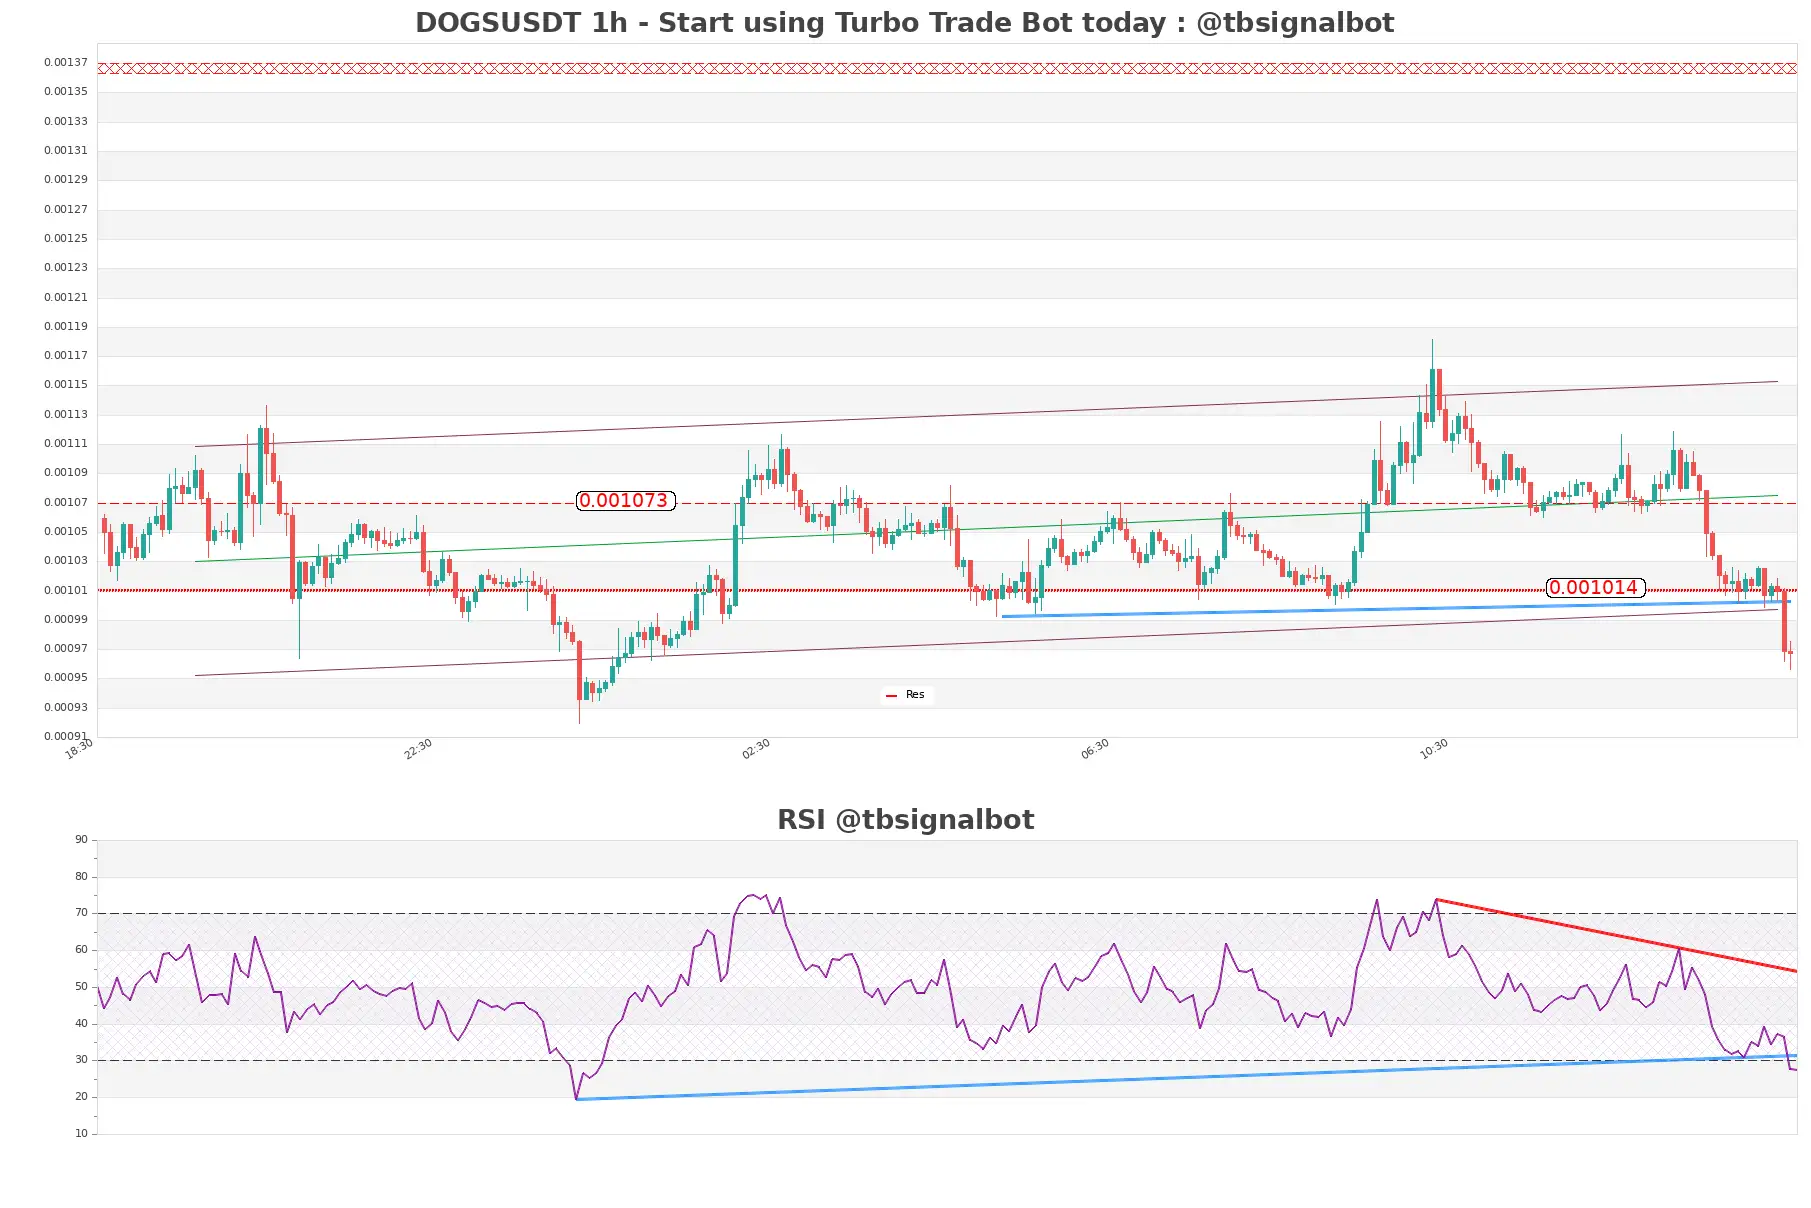Select the 0.00107 price axis label
Image resolution: width=1811 pixels, height=1208 pixels.
point(65,502)
